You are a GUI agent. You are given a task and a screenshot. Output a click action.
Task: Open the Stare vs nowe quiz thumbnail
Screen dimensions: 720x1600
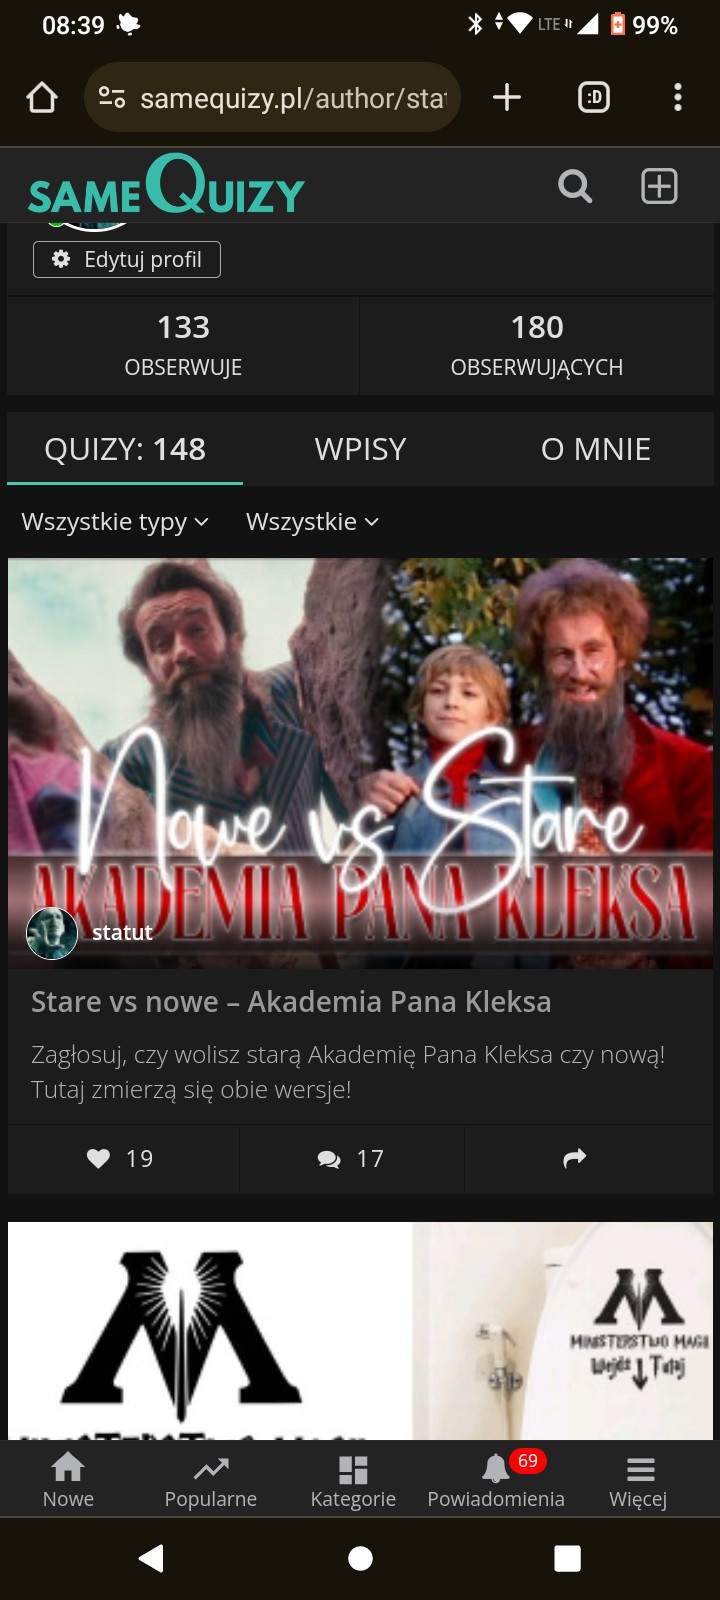[x=360, y=763]
